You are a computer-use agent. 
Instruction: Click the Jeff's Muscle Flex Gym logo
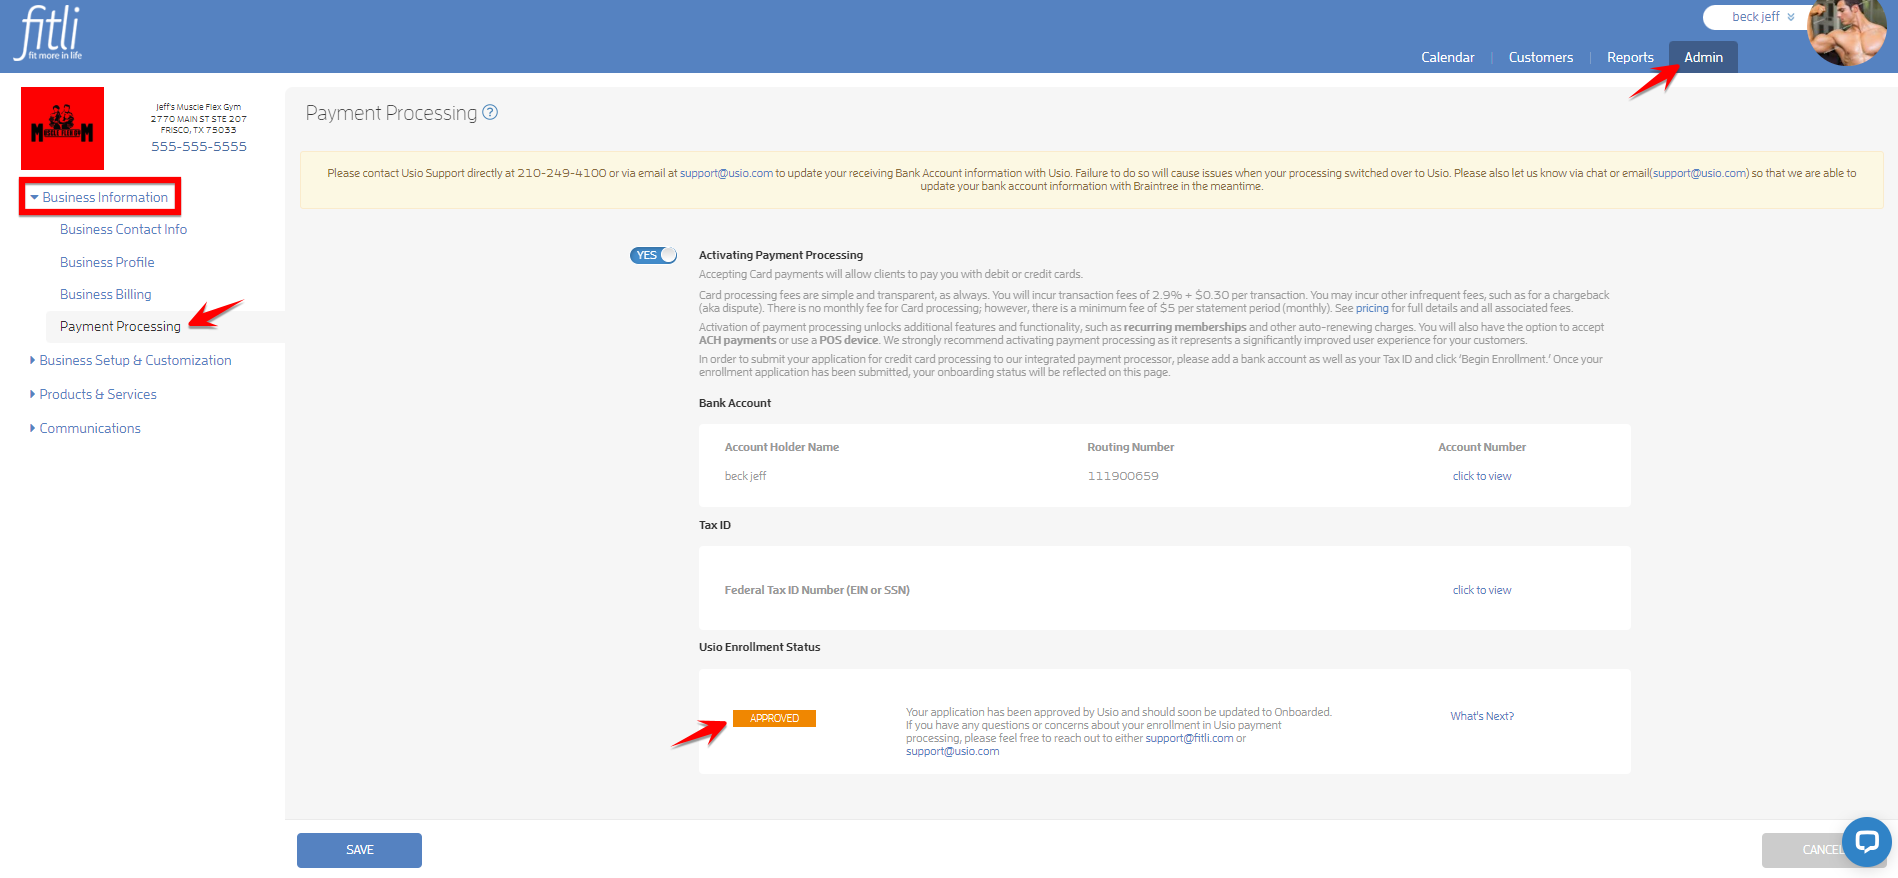62,128
